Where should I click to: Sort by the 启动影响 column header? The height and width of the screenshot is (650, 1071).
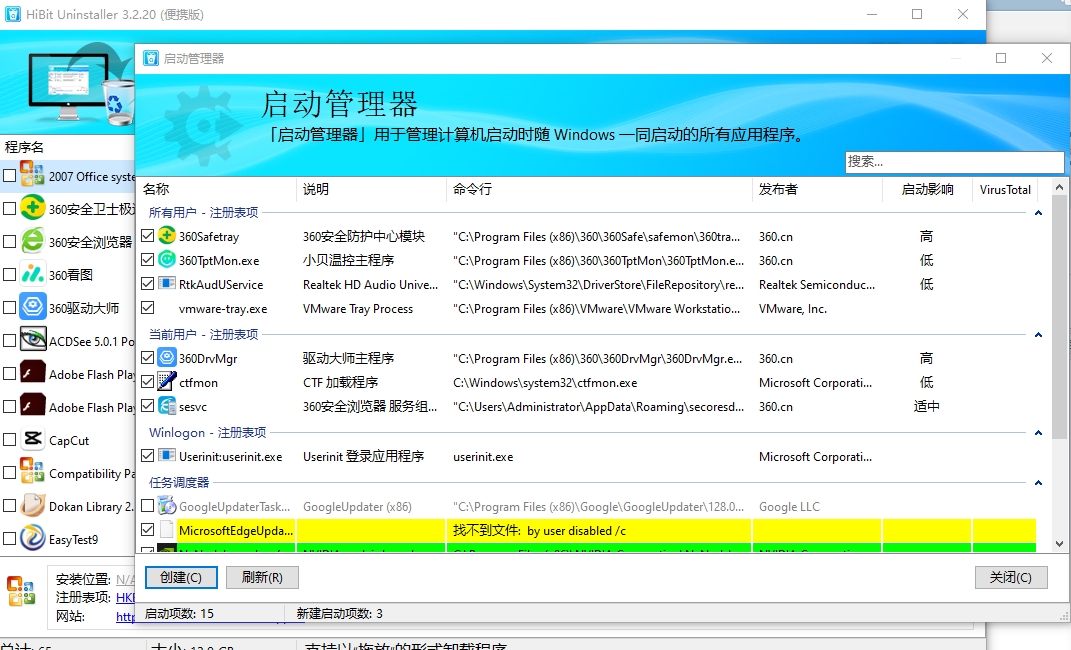[927, 189]
